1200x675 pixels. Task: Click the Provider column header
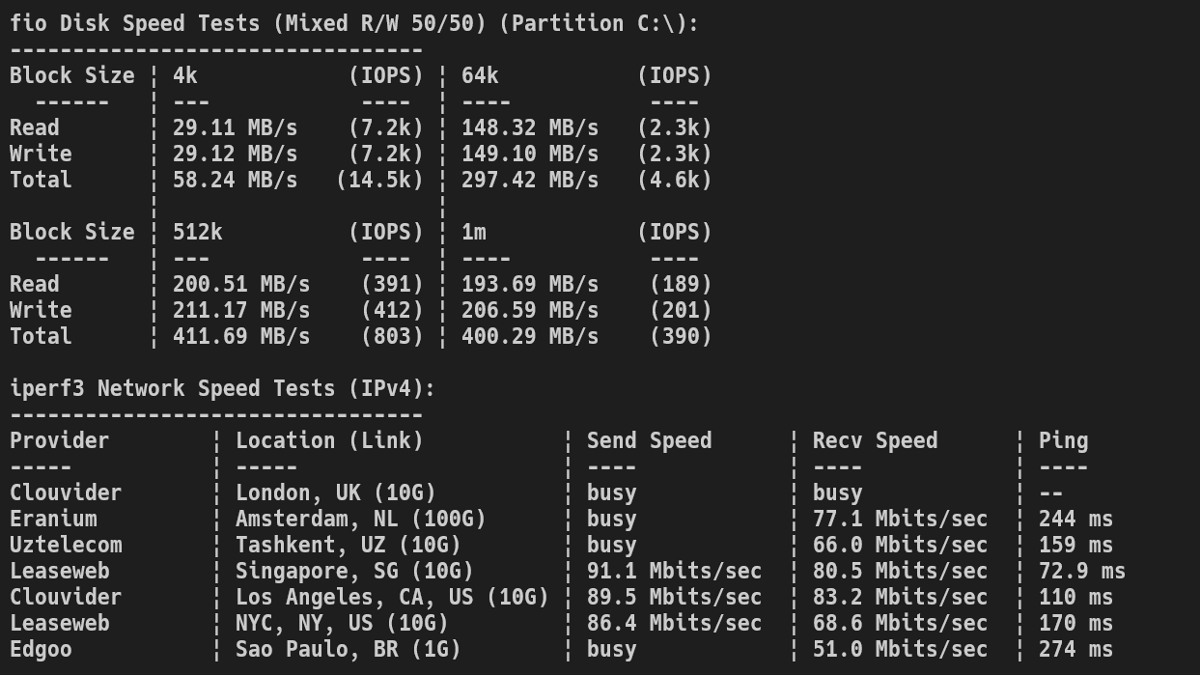click(60, 440)
